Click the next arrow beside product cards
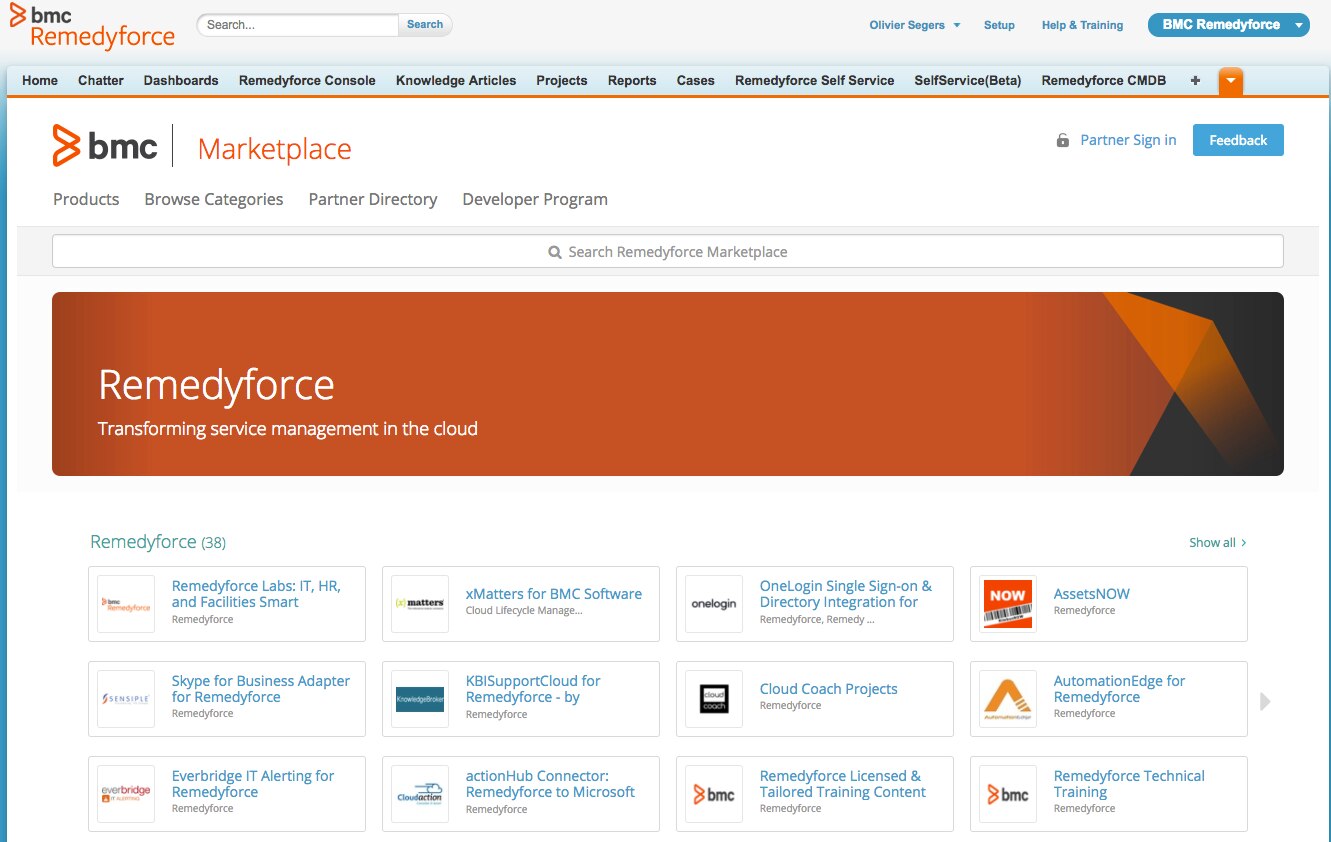The height and width of the screenshot is (842, 1331). (x=1265, y=702)
